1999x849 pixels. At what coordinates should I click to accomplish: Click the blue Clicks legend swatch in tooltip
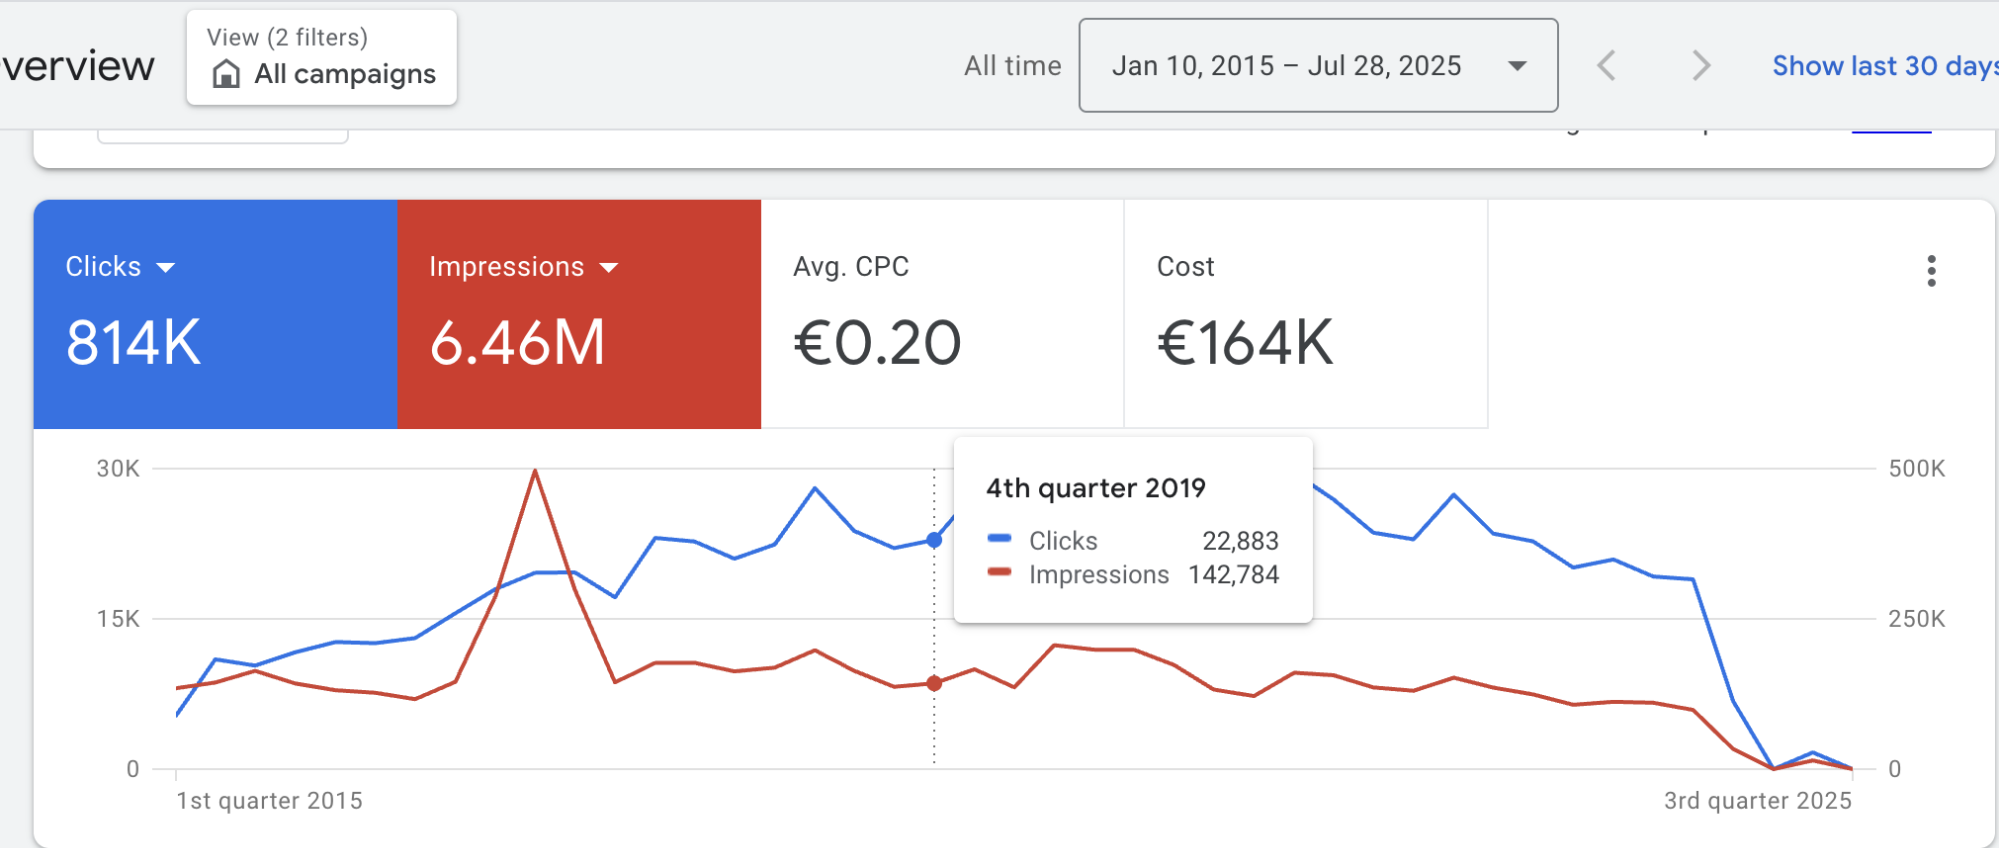coord(999,539)
